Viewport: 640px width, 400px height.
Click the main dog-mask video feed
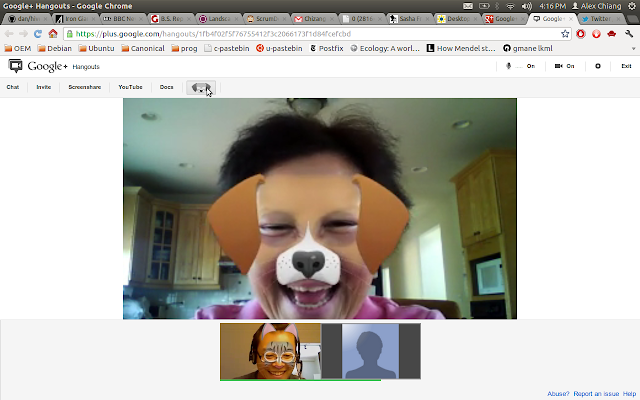pyautogui.click(x=320, y=208)
